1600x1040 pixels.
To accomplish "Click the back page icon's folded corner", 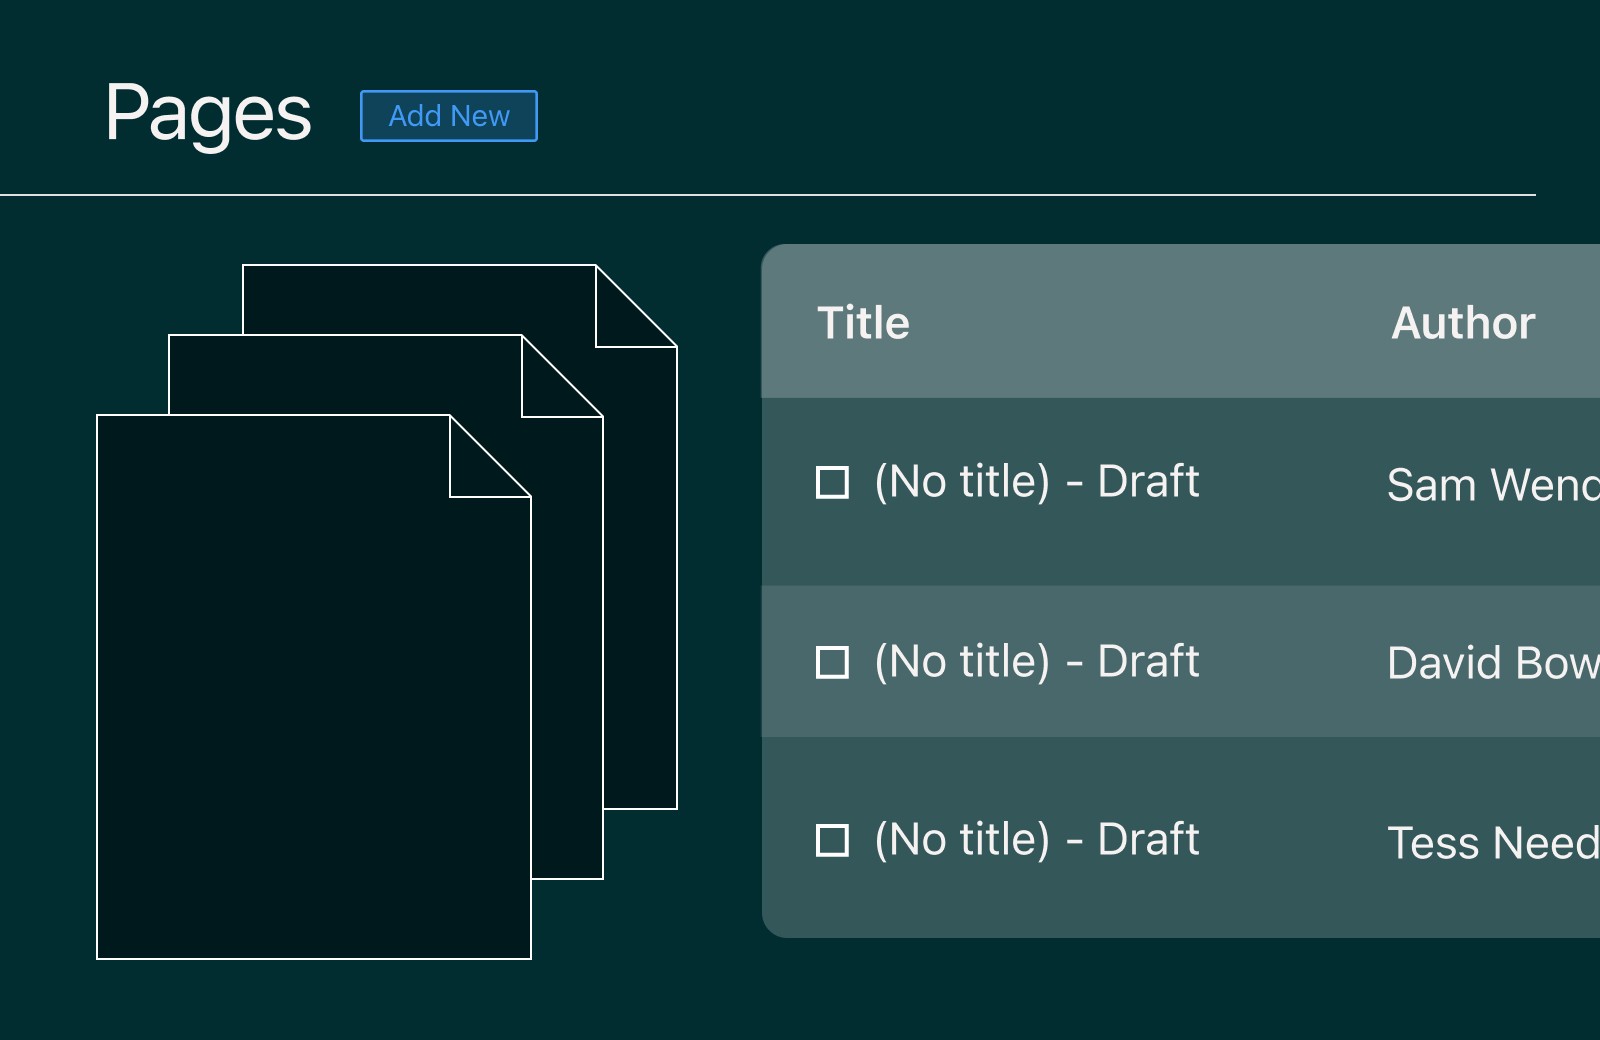I will (x=624, y=318).
